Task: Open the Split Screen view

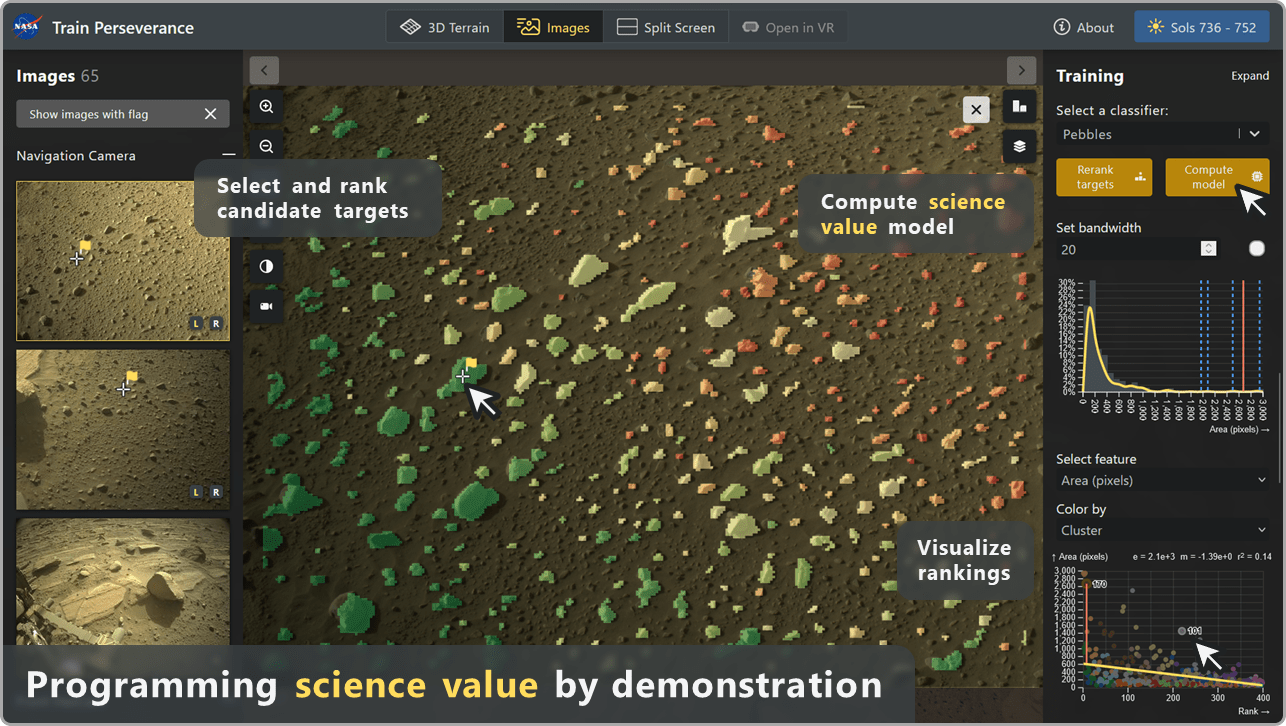Action: click(666, 27)
